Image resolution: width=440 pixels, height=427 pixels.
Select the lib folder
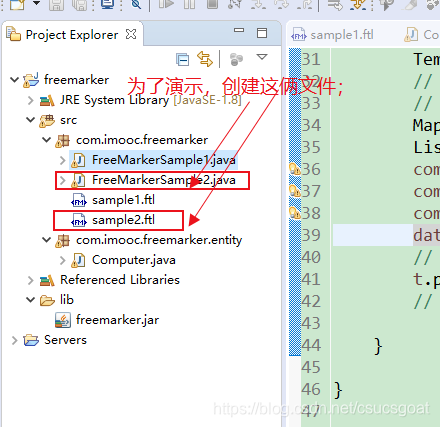(67, 300)
